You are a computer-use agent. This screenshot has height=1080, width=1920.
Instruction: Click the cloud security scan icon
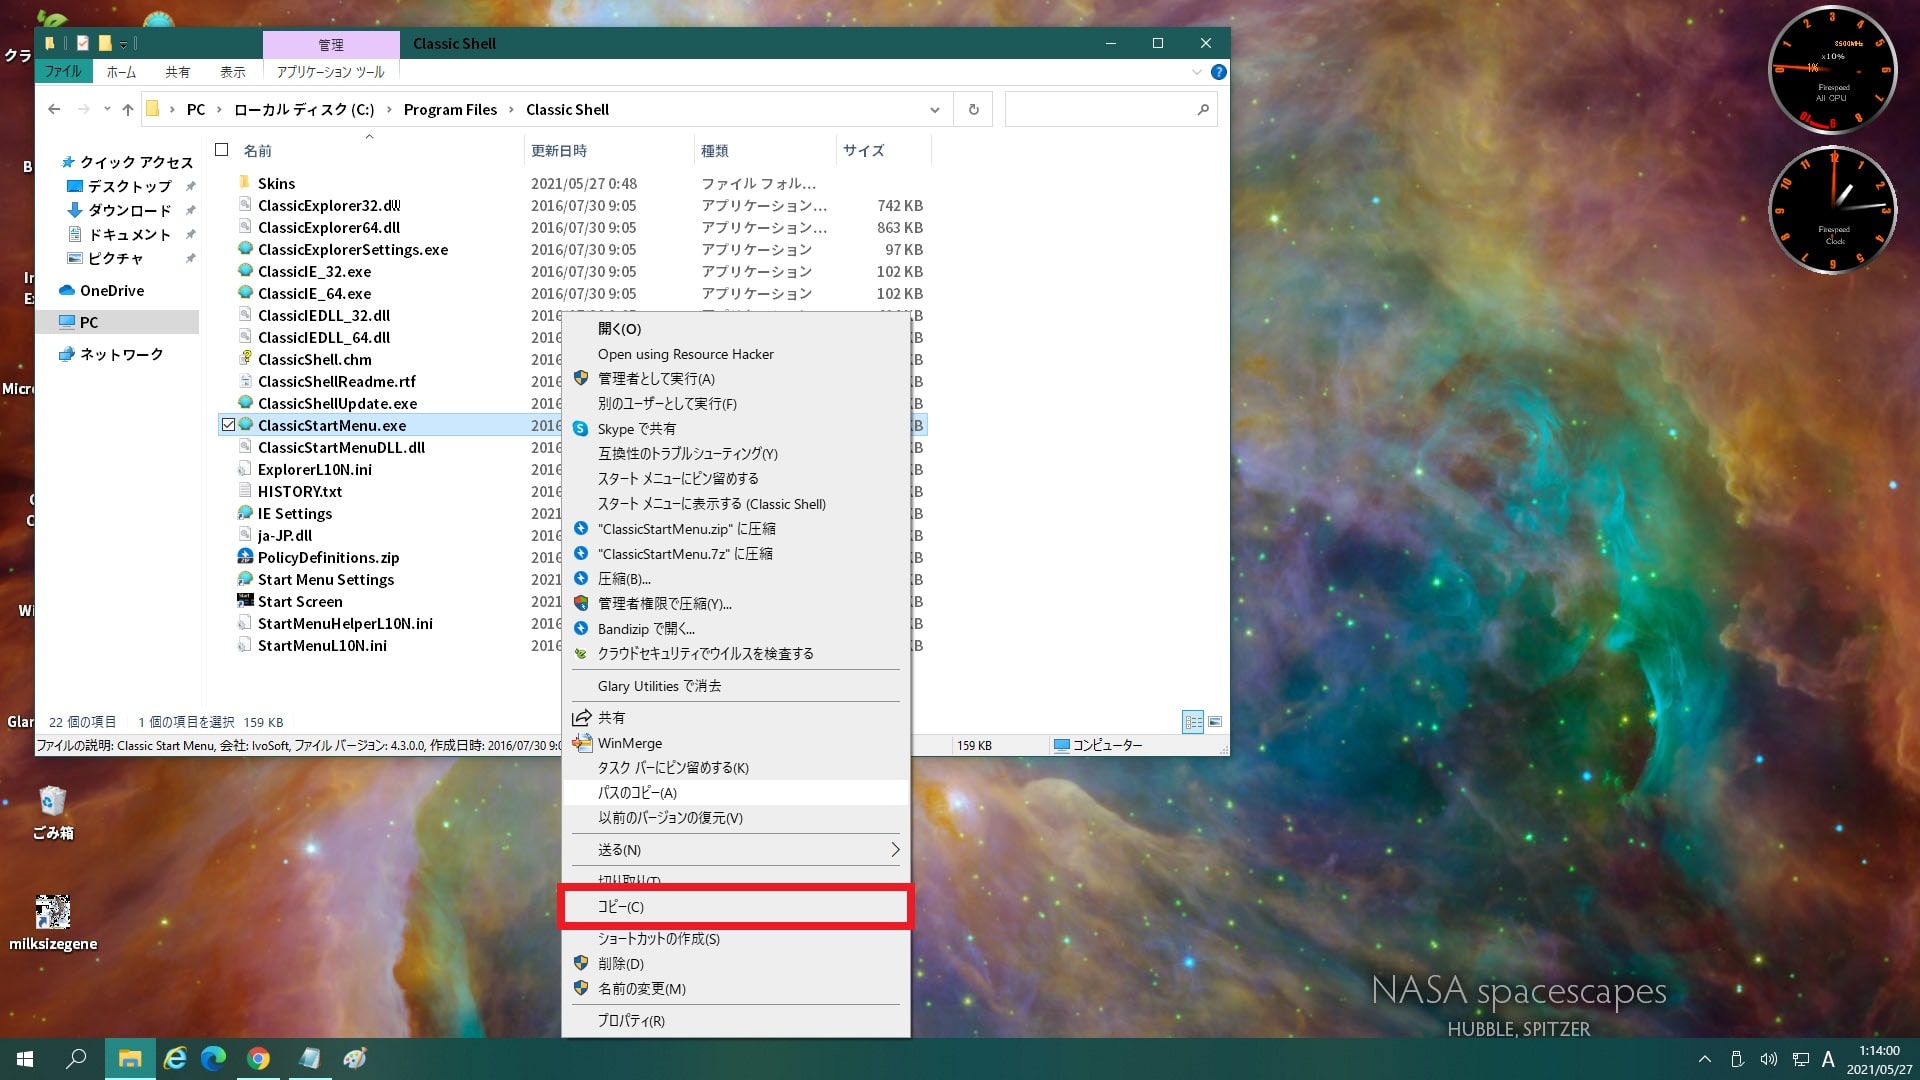tap(580, 653)
